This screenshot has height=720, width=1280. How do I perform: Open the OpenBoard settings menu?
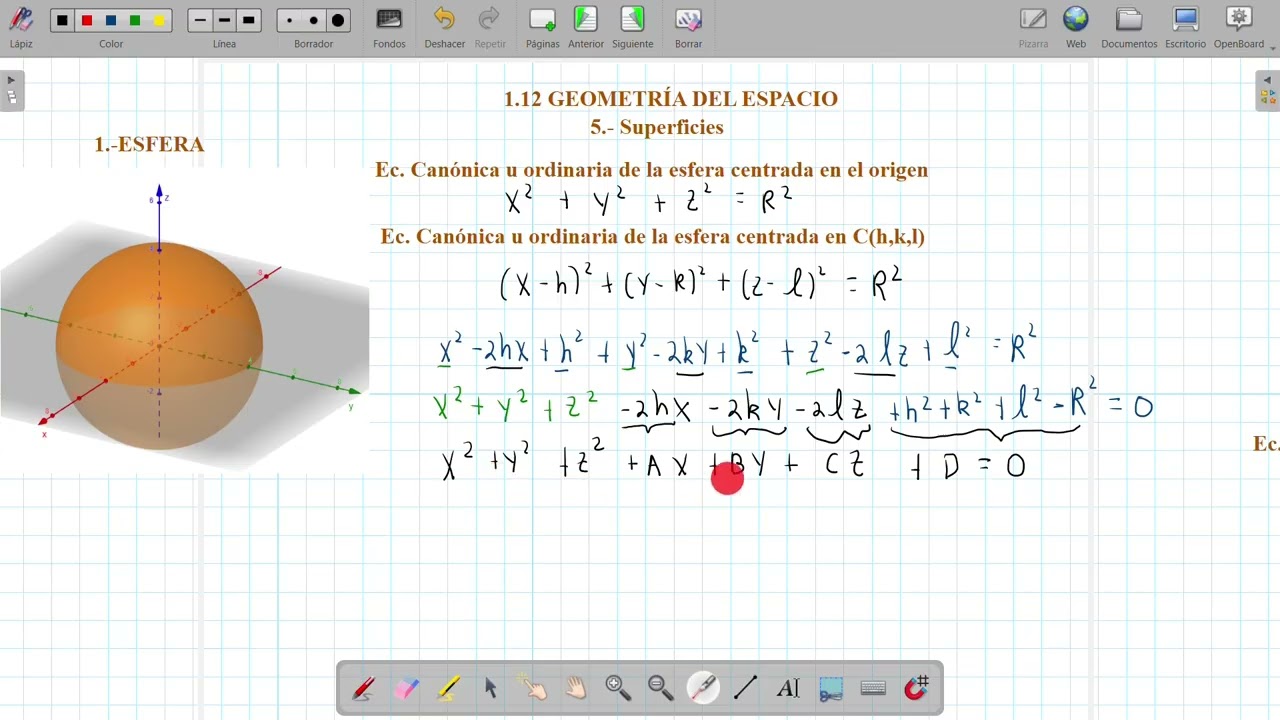click(x=1239, y=27)
